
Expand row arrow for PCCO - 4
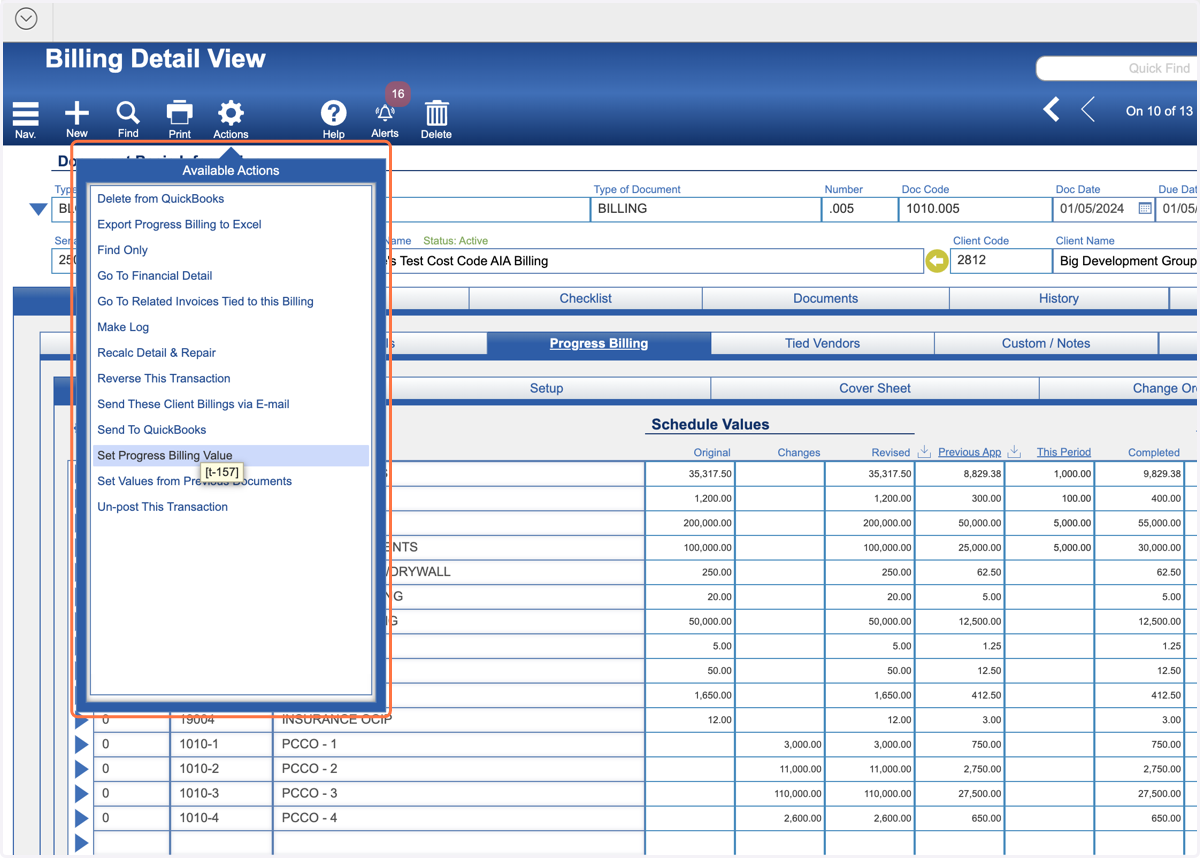[82, 819]
